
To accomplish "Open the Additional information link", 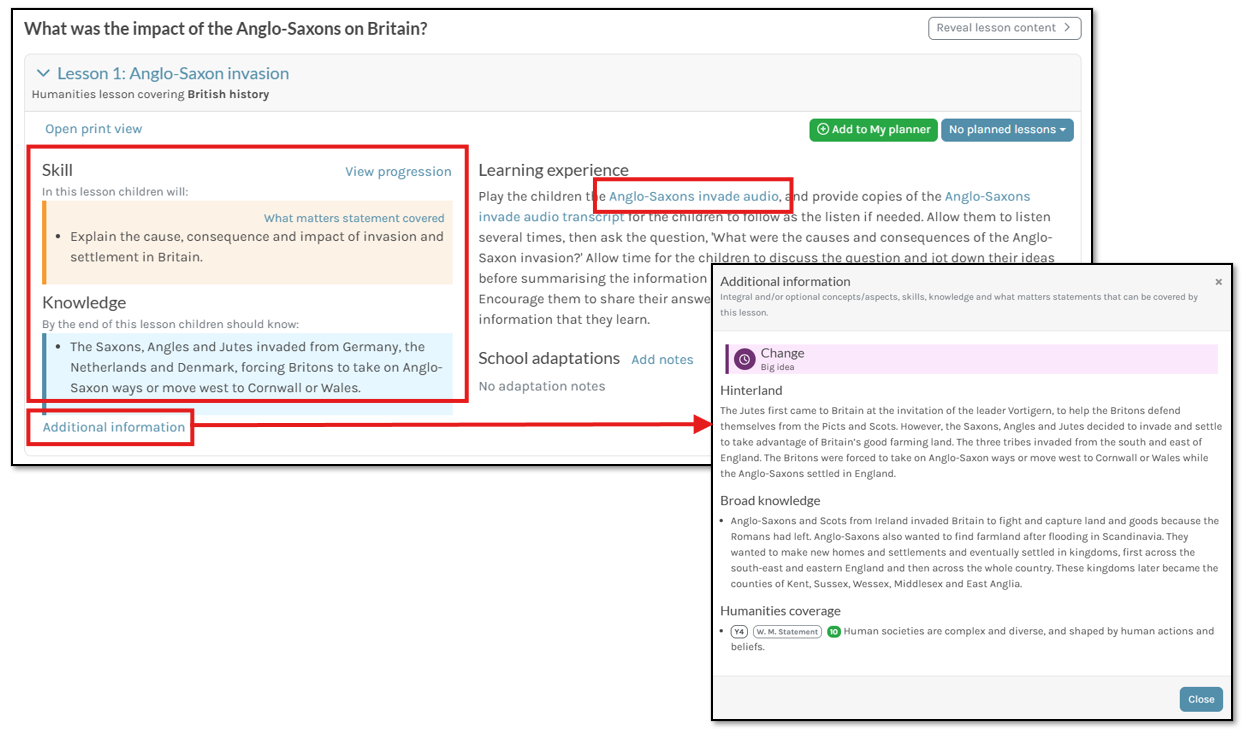I will (114, 427).
